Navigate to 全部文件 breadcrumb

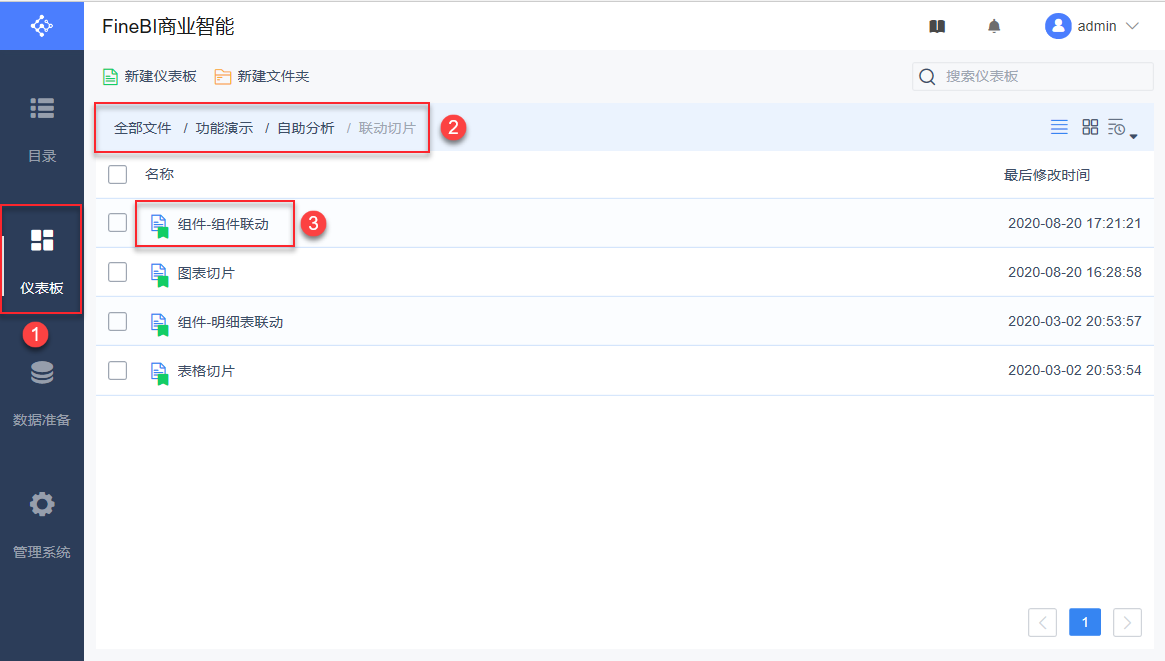click(x=143, y=128)
